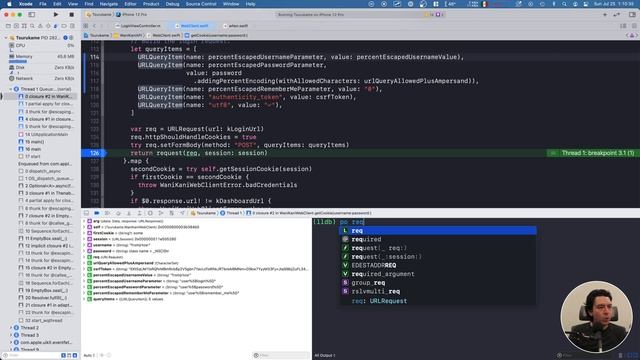Open the Find navigator magnifier icon
This screenshot has width=640, height=360.
[x=32, y=26]
